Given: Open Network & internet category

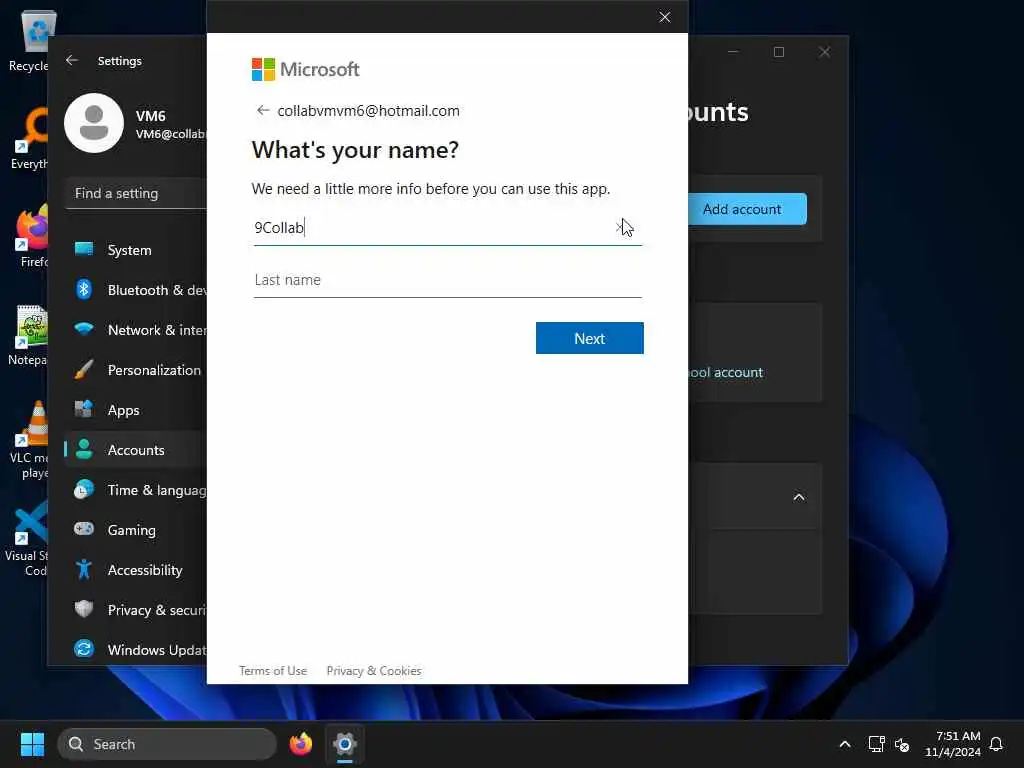Looking at the screenshot, I should [x=136, y=330].
